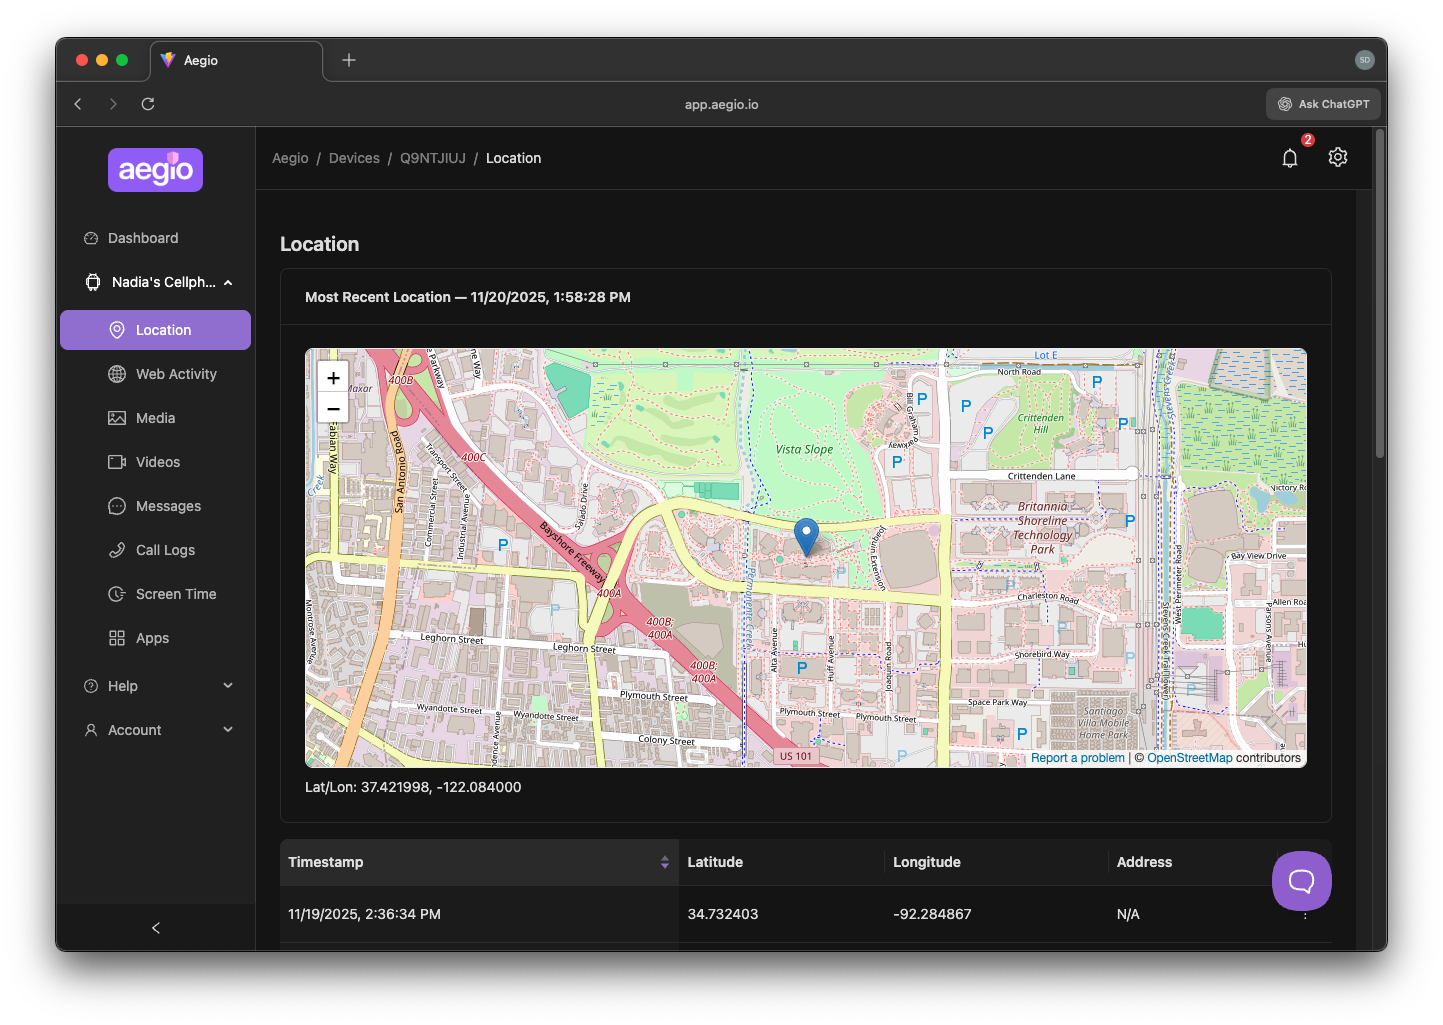Click the Devices breadcrumb link
This screenshot has height=1025, width=1443.
[354, 158]
